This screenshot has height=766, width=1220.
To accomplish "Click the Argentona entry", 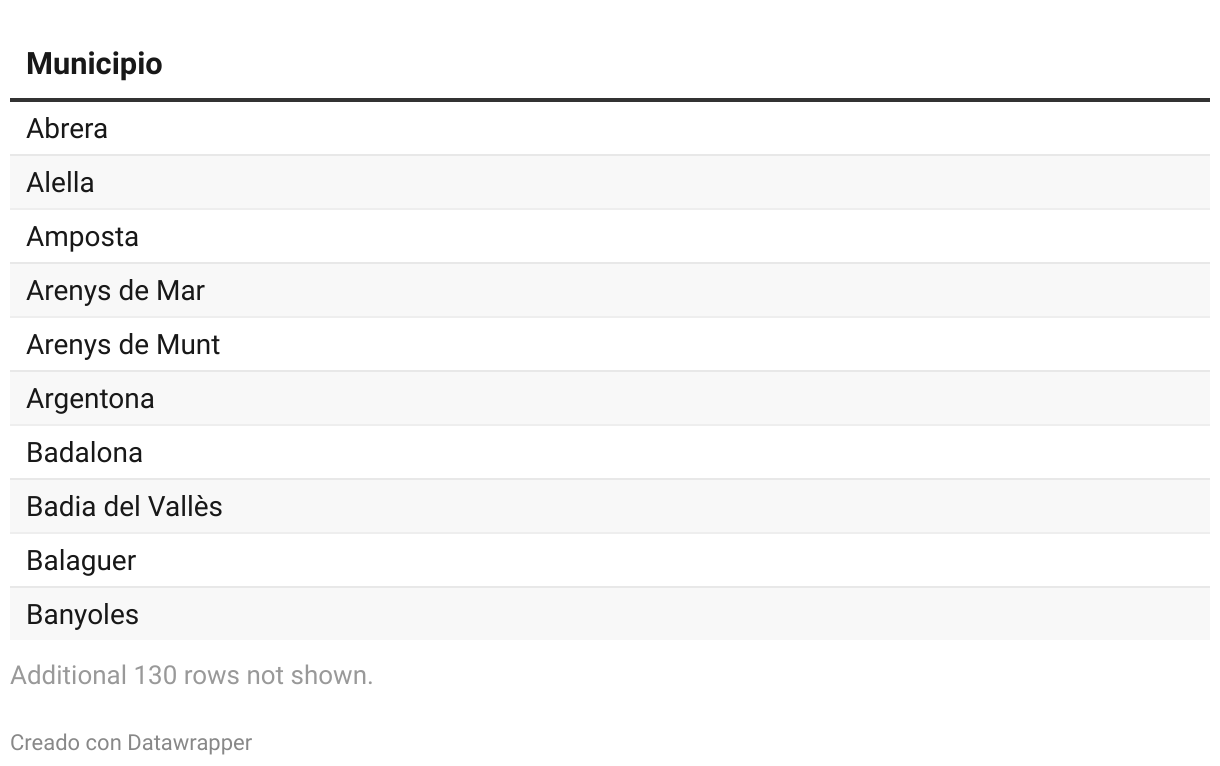I will [91, 399].
